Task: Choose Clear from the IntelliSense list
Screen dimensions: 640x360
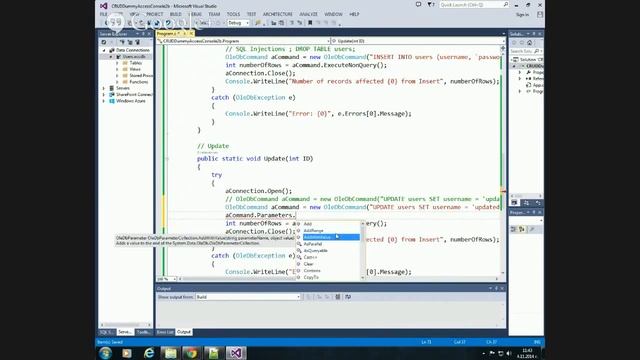Action: coord(309,264)
